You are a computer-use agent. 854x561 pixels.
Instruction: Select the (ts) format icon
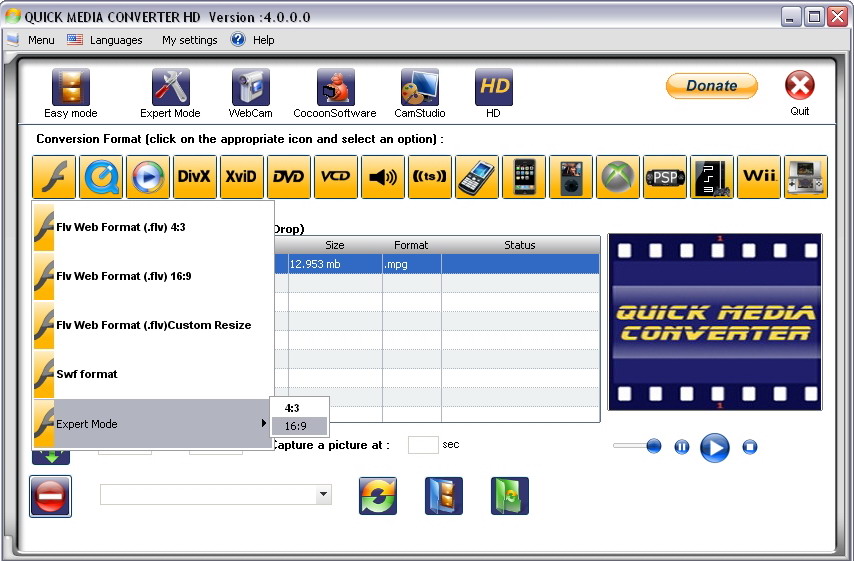tap(430, 176)
